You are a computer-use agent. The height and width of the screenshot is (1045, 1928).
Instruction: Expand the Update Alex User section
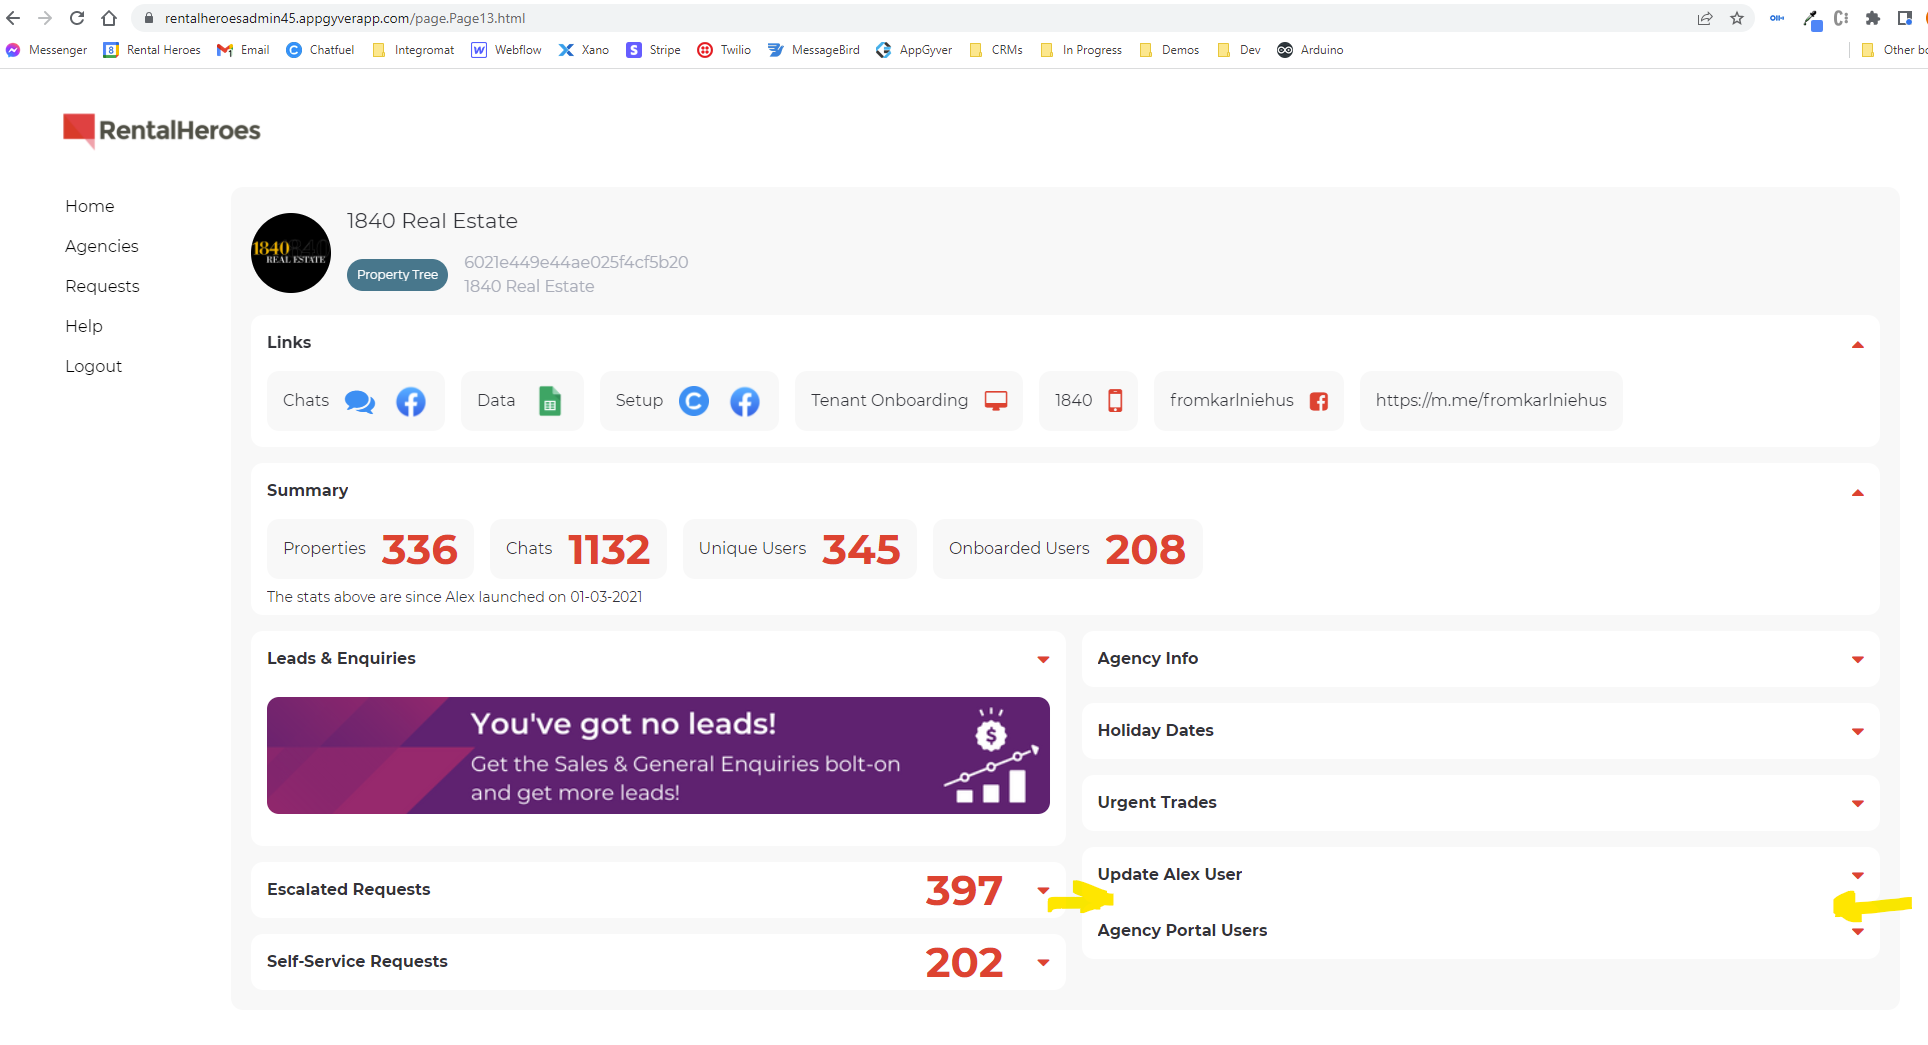tap(1858, 875)
